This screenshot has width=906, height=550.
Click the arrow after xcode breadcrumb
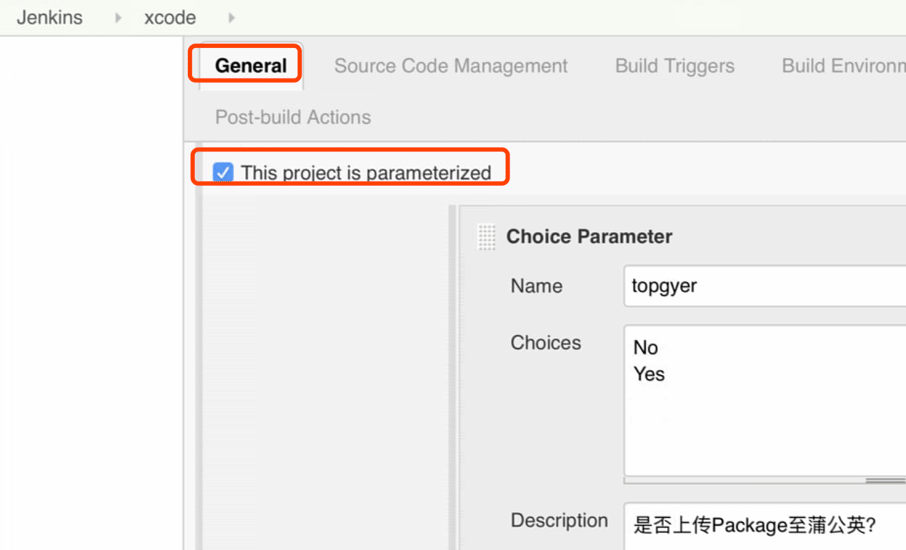(231, 18)
